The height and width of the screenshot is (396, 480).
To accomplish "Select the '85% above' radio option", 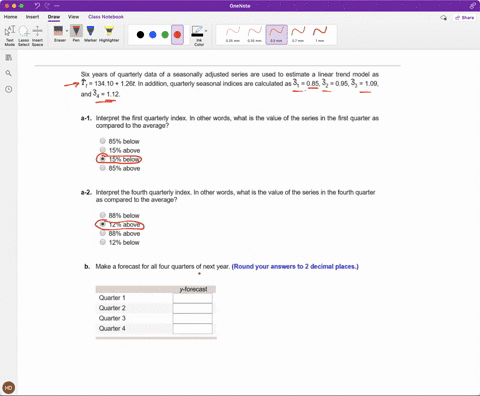I will coord(103,168).
